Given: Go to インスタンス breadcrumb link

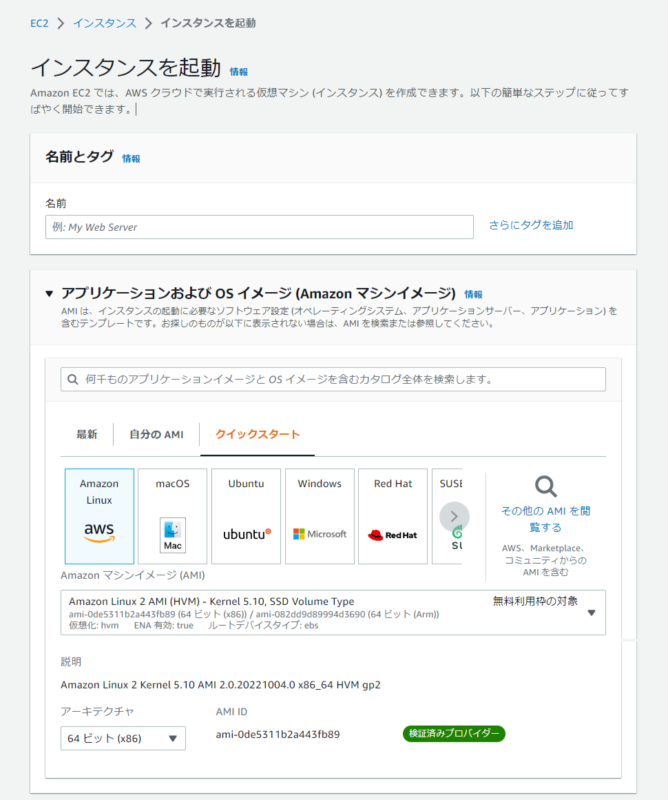Looking at the screenshot, I should pyautogui.click(x=105, y=23).
